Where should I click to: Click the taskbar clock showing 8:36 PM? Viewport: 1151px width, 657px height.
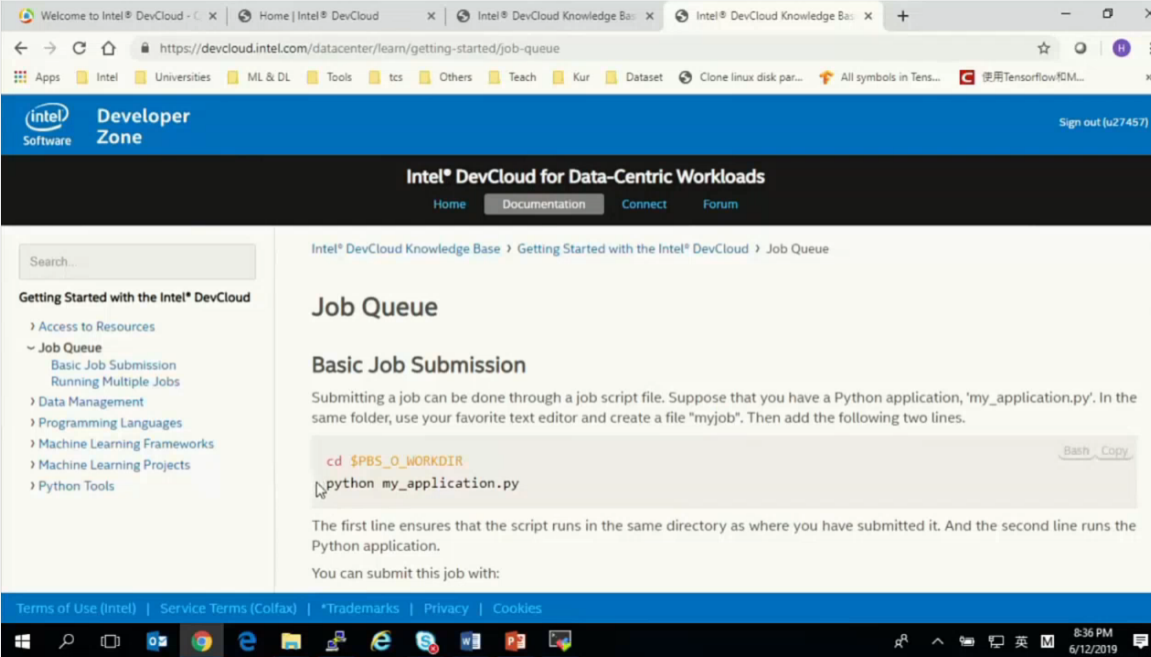tap(1092, 641)
